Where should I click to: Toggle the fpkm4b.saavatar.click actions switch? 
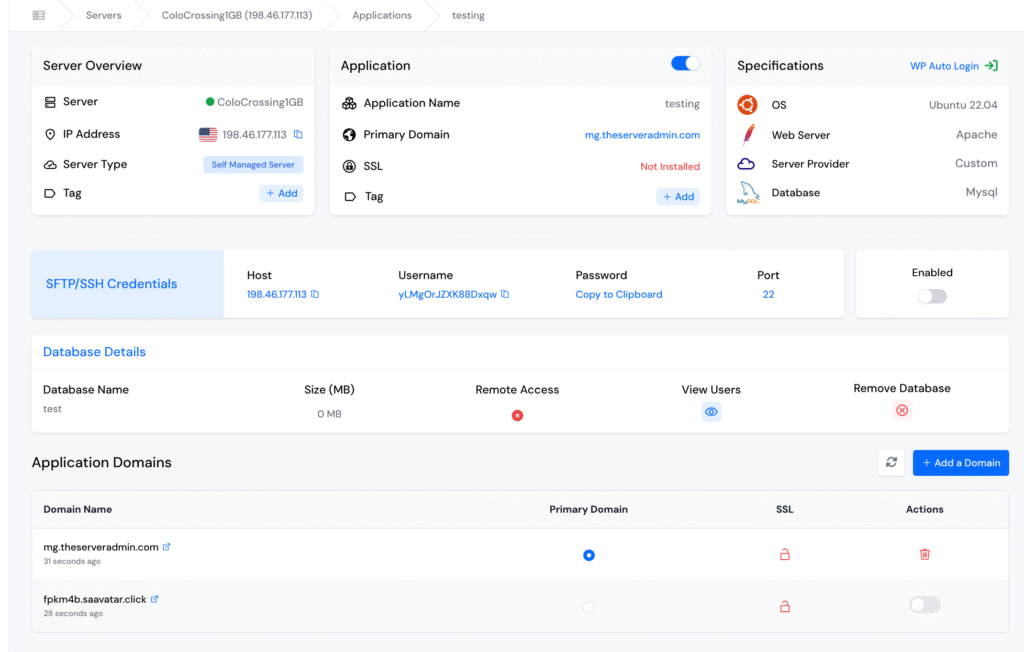tap(925, 605)
